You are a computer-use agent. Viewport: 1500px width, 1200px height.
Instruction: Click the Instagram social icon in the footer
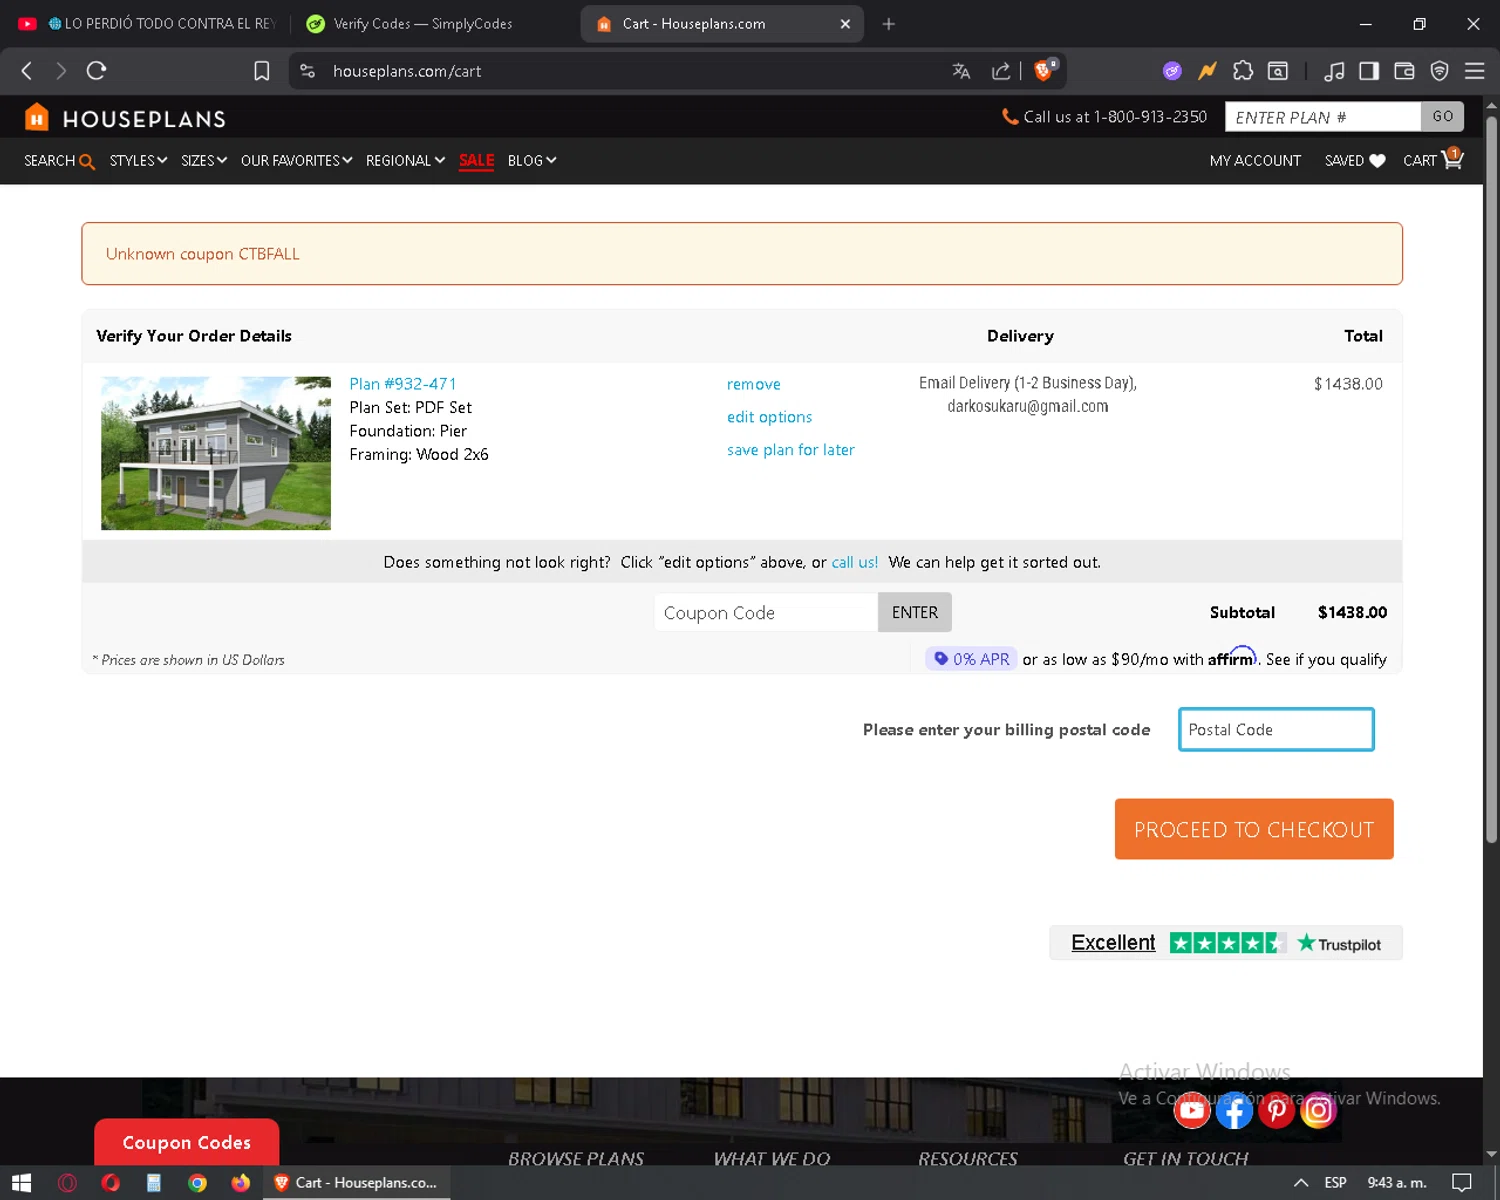tap(1318, 1110)
